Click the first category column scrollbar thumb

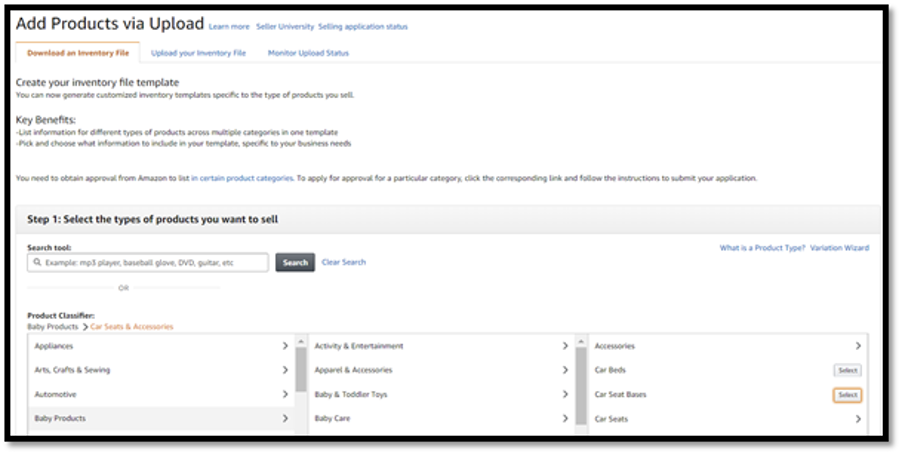(301, 369)
